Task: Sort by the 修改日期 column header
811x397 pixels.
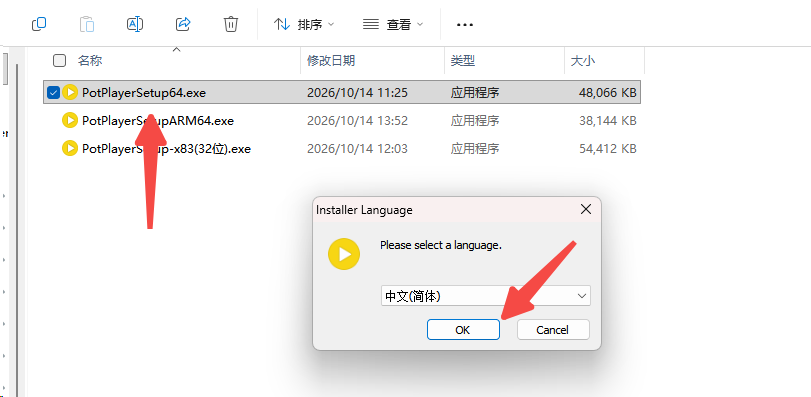Action: [x=331, y=60]
